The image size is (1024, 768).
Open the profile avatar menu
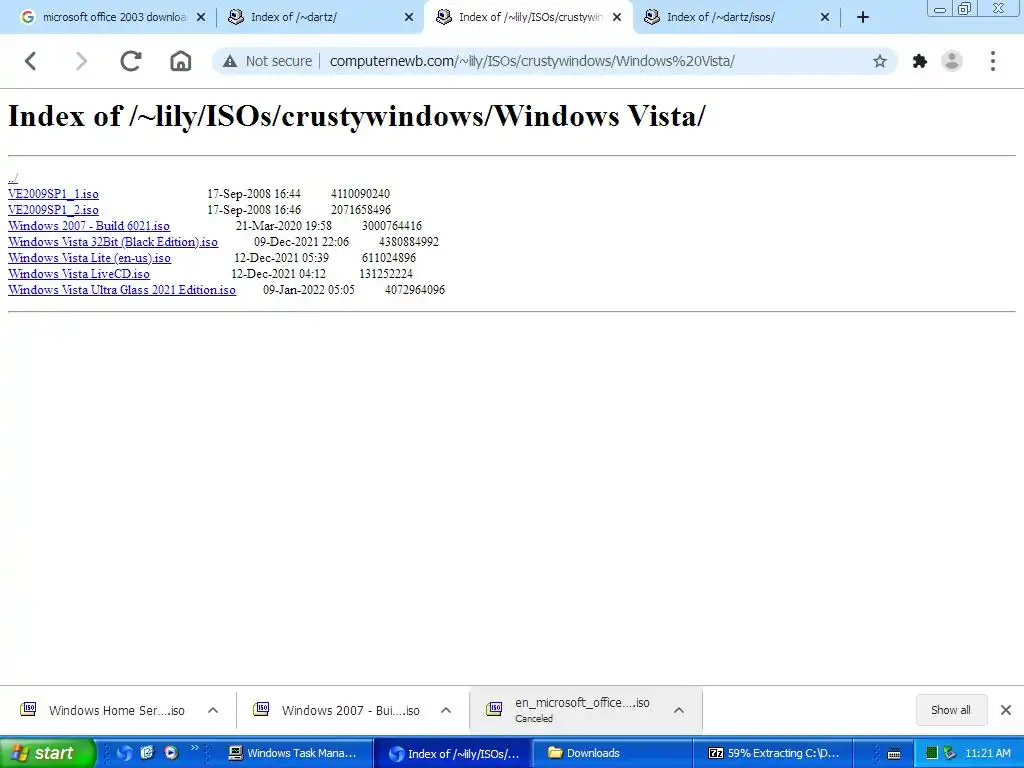click(952, 61)
